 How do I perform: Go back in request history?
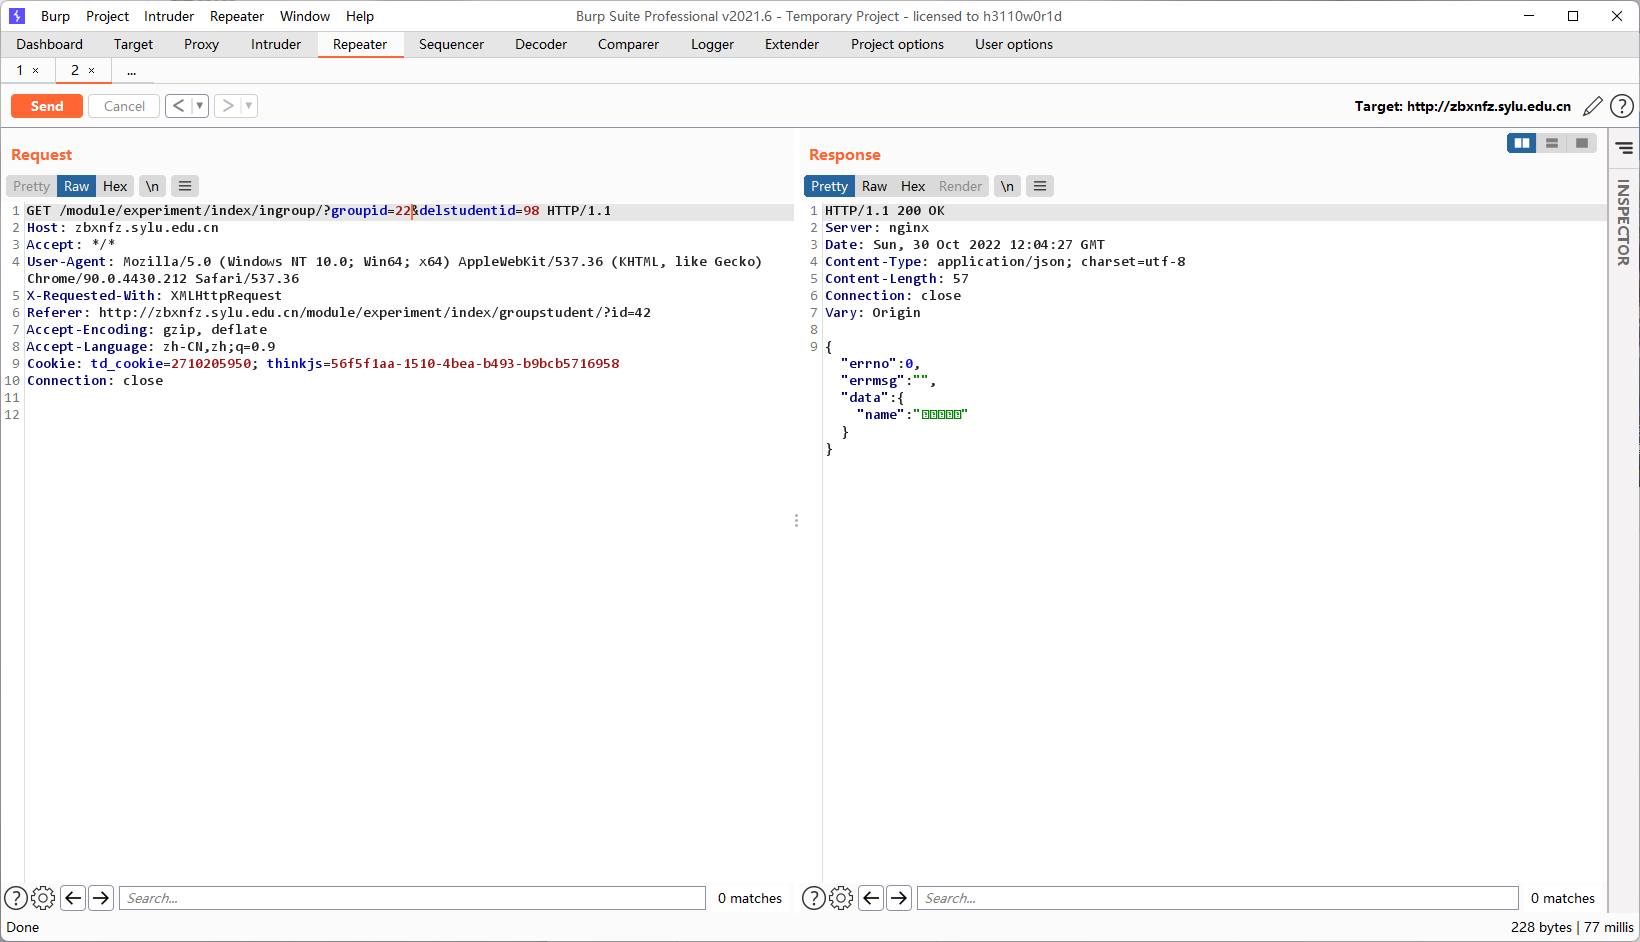pos(178,106)
